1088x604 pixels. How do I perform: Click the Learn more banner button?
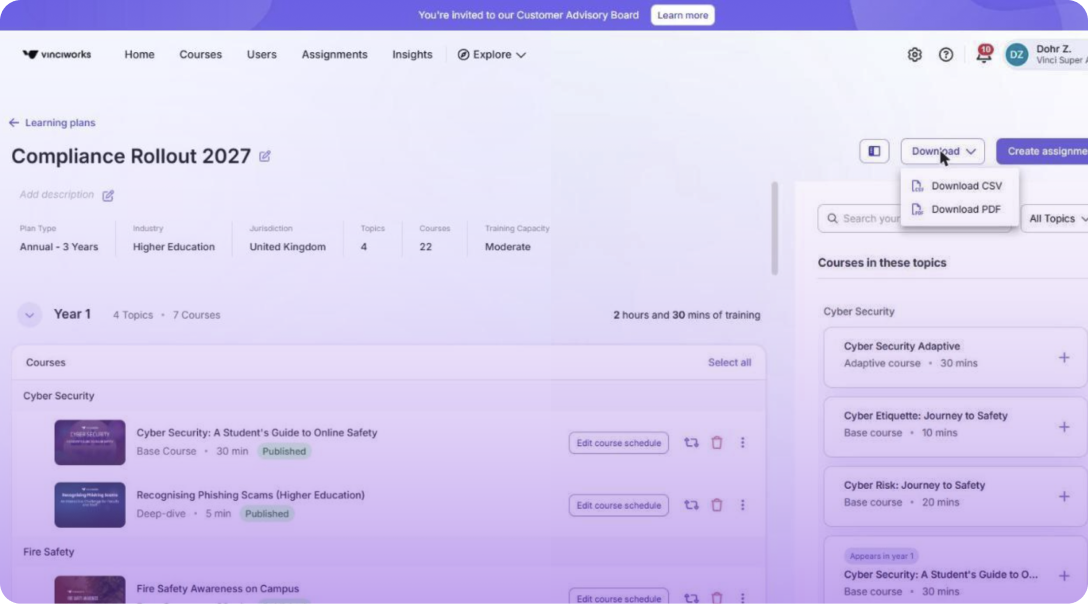point(683,15)
